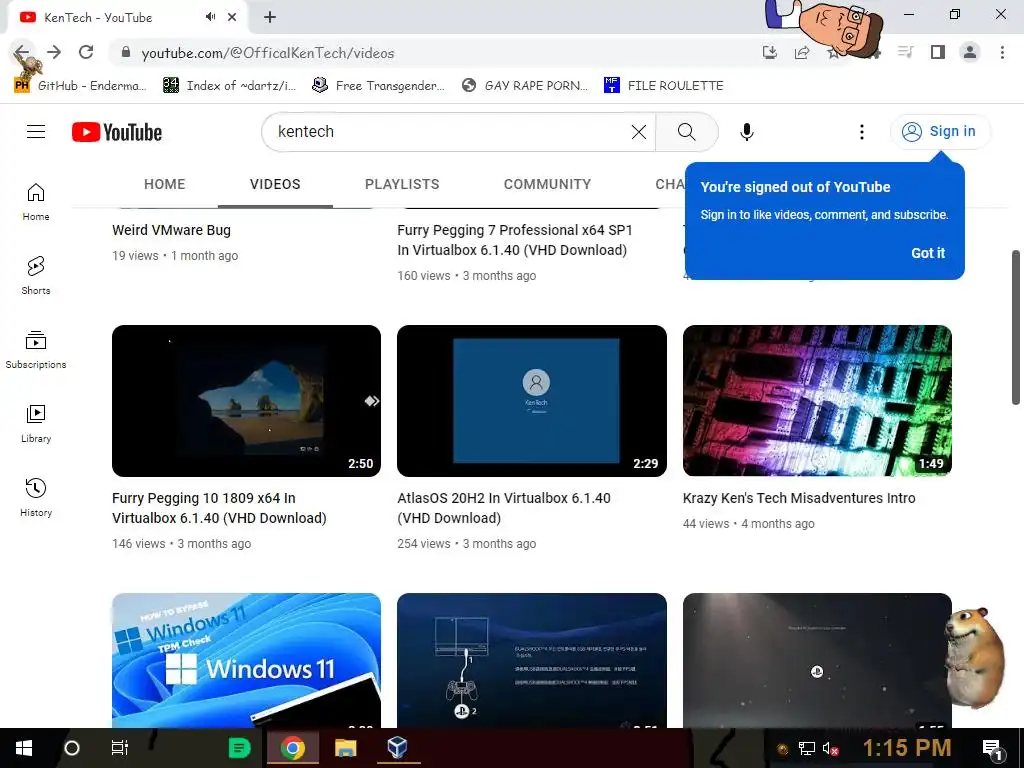
Task: Click the Sign in button
Action: click(x=940, y=131)
